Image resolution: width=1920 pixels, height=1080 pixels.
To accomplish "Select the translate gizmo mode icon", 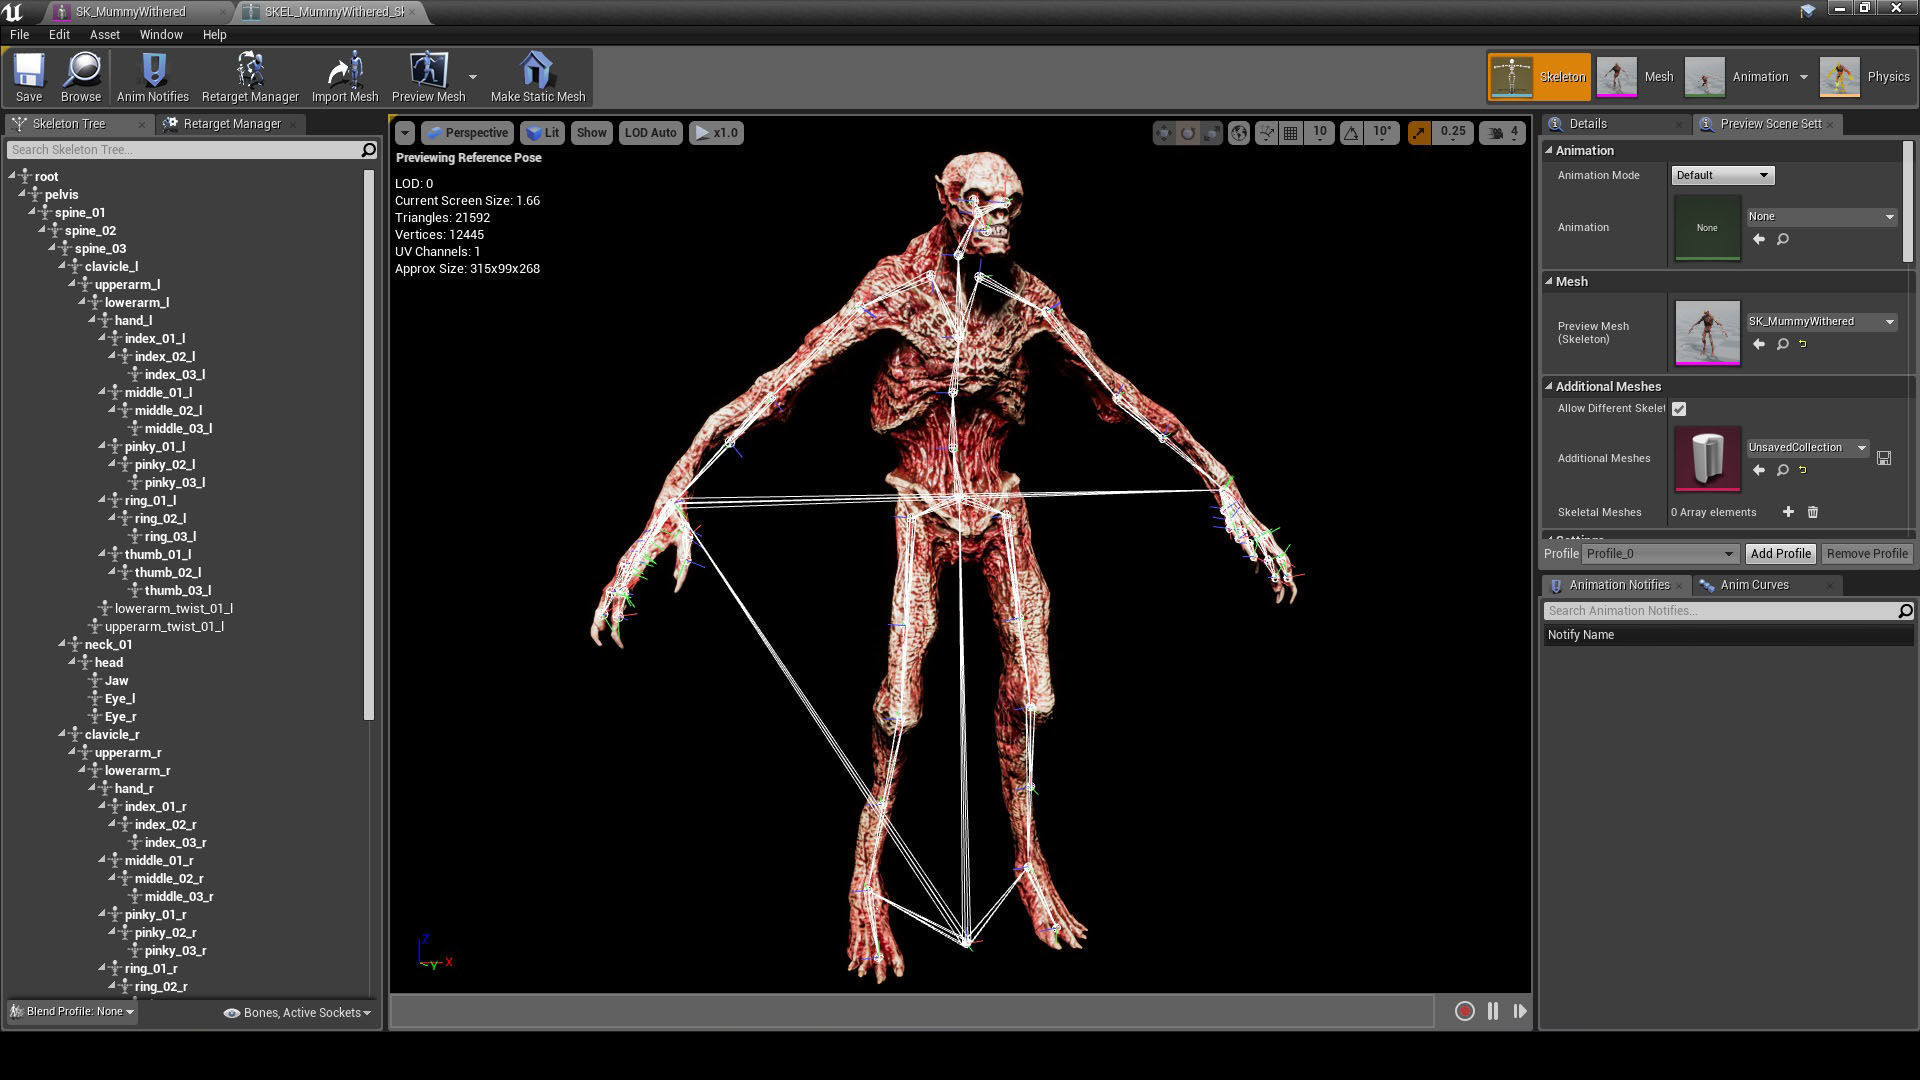I will click(1164, 133).
